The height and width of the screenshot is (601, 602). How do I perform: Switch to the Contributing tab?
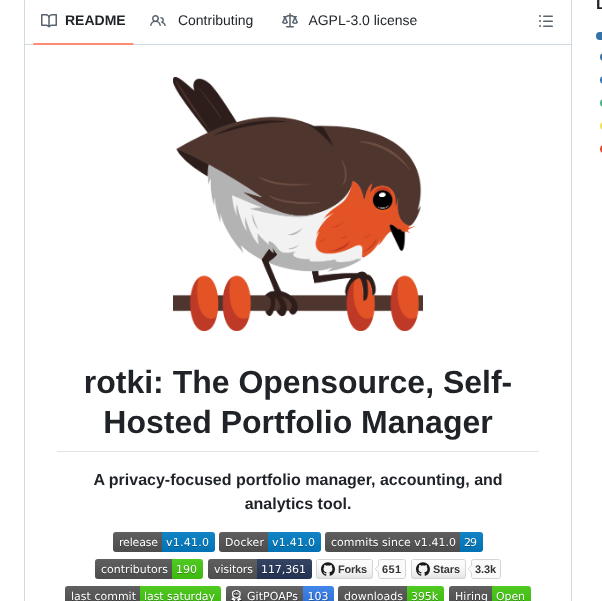(x=202, y=21)
